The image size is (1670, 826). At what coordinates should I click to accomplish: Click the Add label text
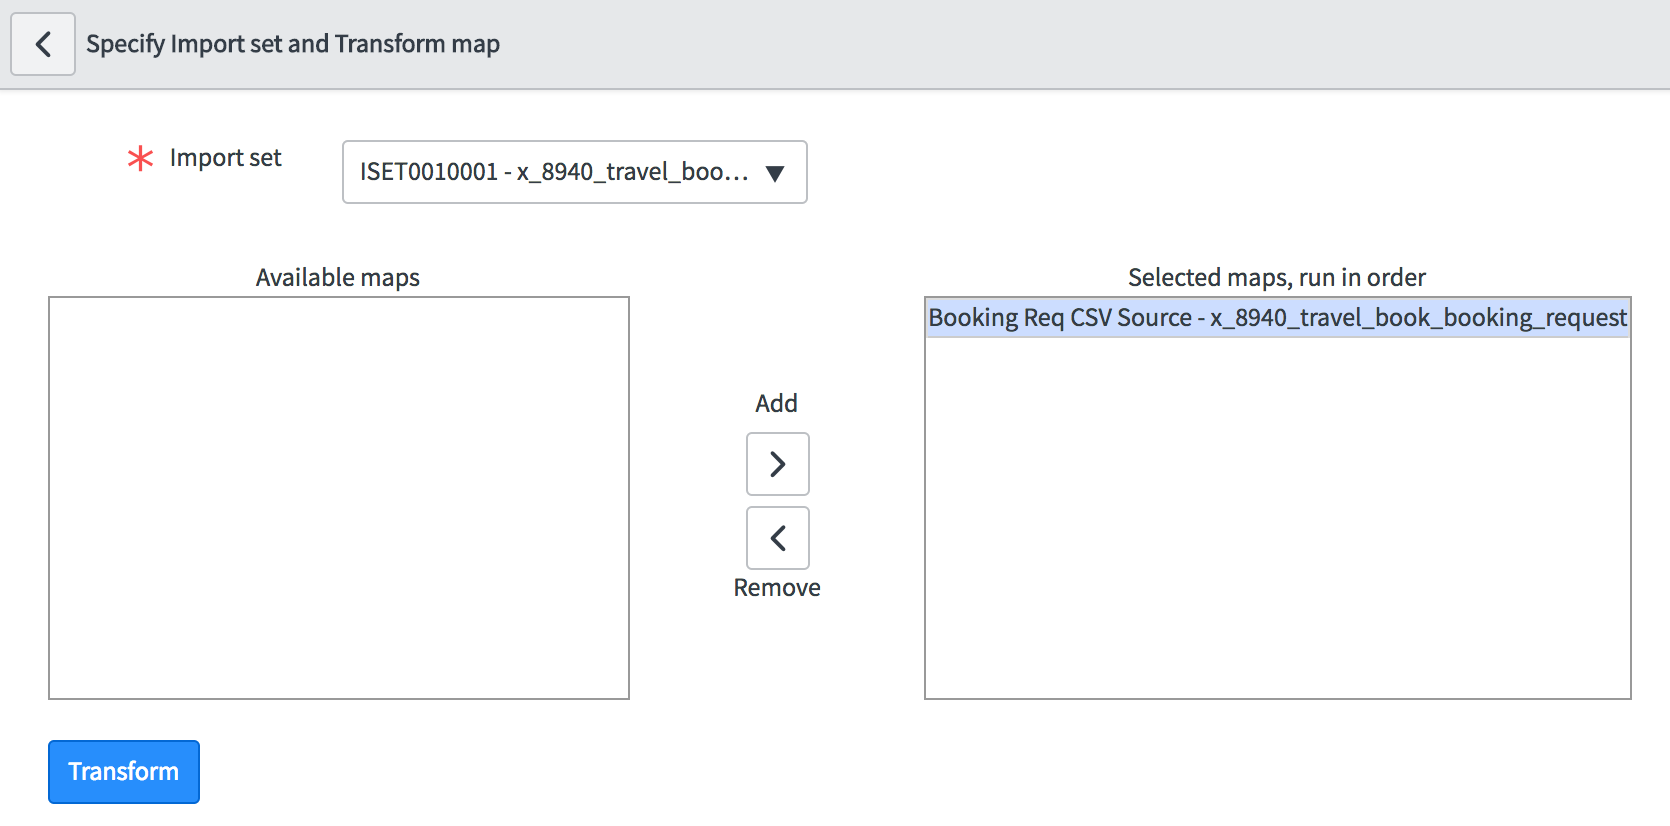coord(776,403)
